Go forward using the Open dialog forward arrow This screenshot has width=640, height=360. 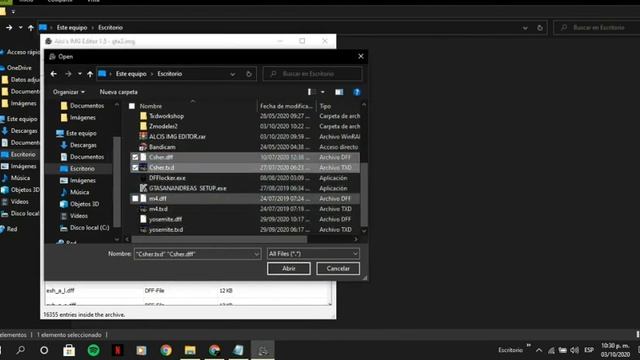pyautogui.click(x=68, y=74)
